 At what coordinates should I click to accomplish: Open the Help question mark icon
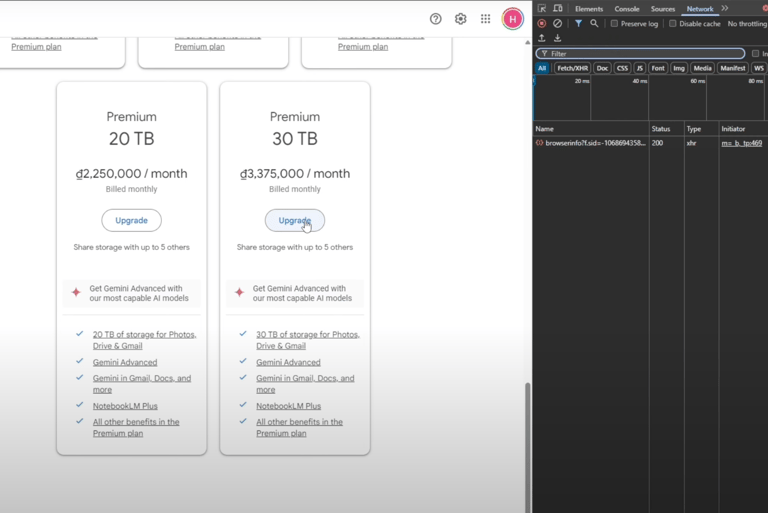click(x=435, y=19)
